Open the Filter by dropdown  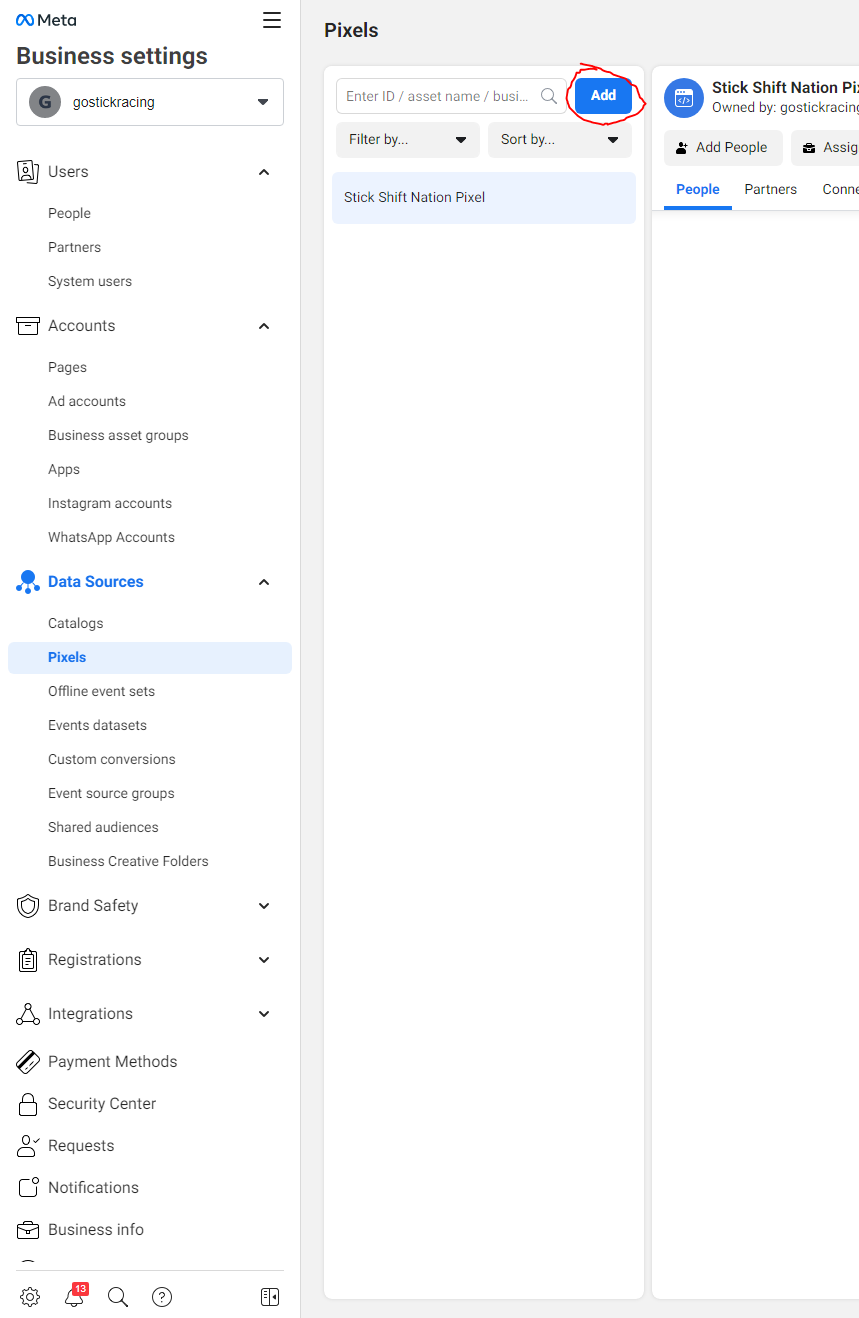408,140
